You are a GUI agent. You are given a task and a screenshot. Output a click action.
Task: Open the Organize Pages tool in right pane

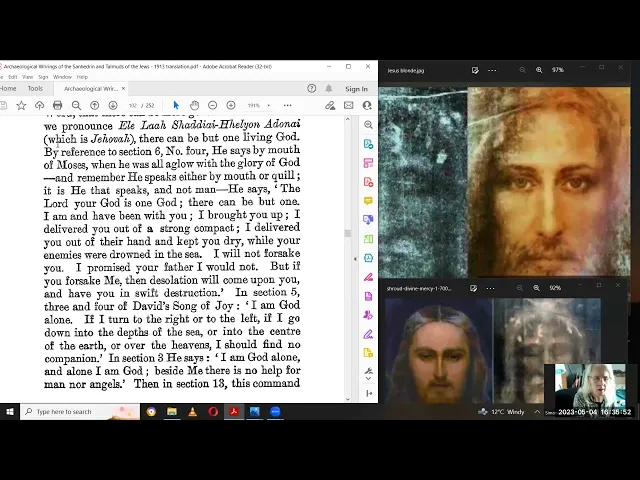coord(368,239)
